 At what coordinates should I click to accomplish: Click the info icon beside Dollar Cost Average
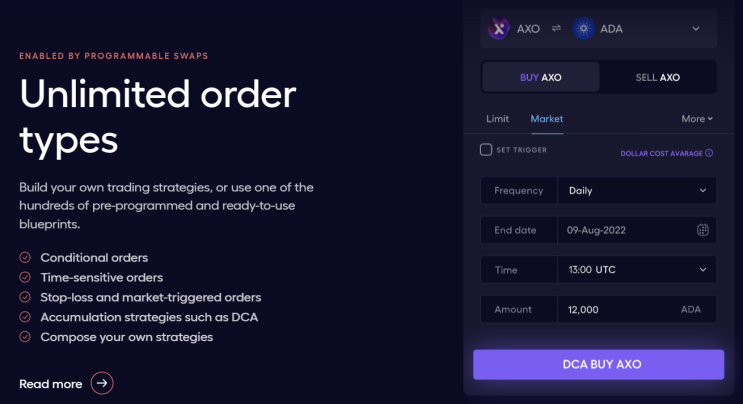click(x=709, y=153)
